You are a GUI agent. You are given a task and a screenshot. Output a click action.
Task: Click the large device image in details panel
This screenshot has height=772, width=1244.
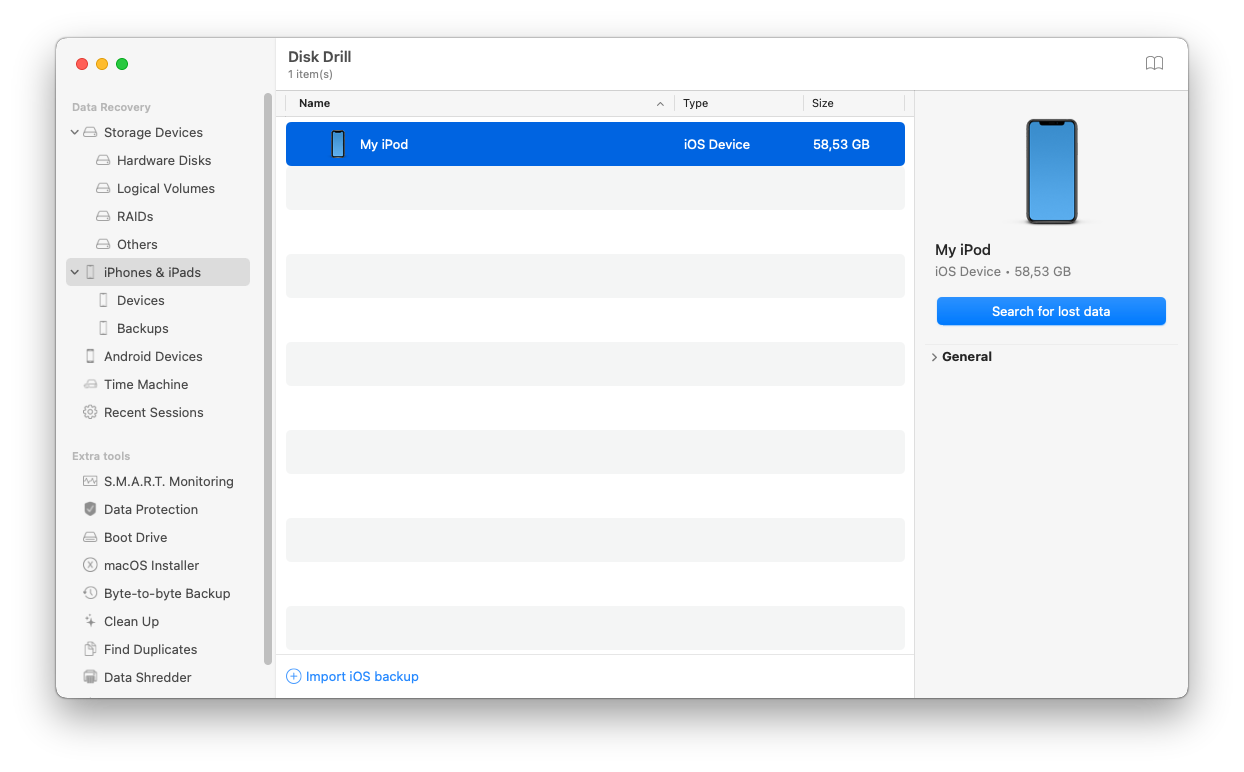click(1051, 171)
